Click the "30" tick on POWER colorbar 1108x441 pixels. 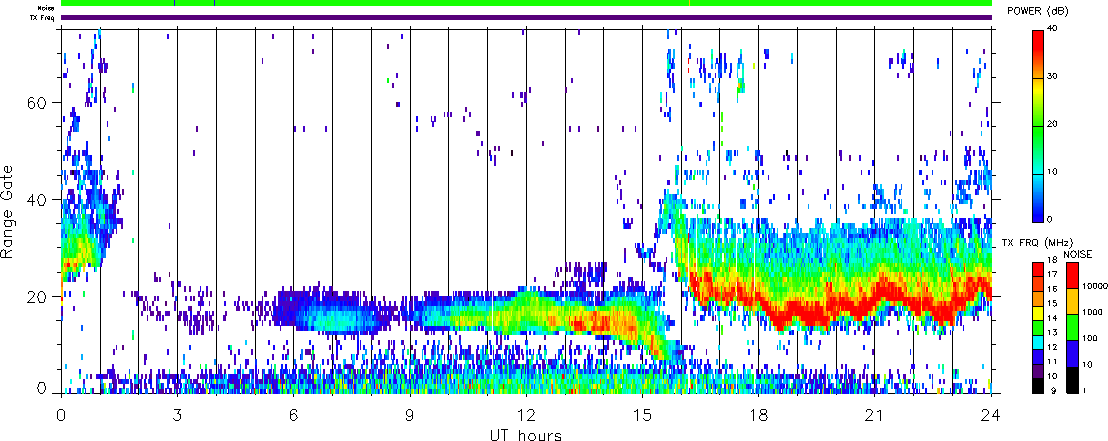point(1051,76)
